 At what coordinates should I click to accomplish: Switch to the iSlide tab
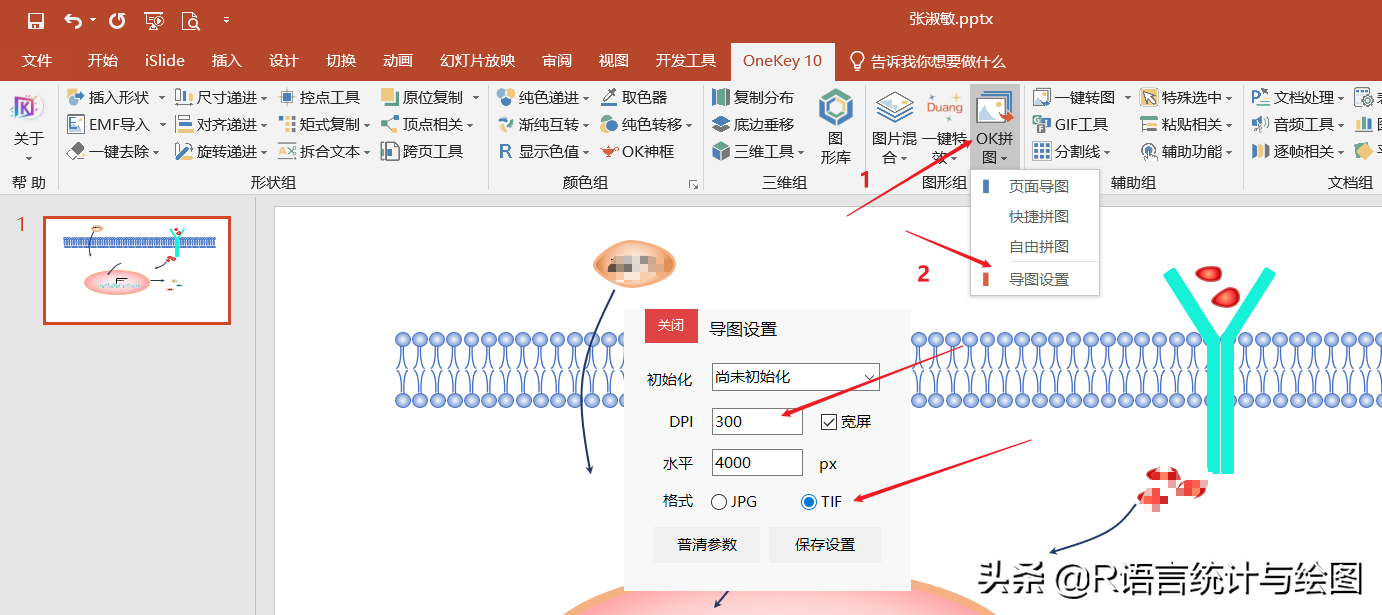point(165,61)
